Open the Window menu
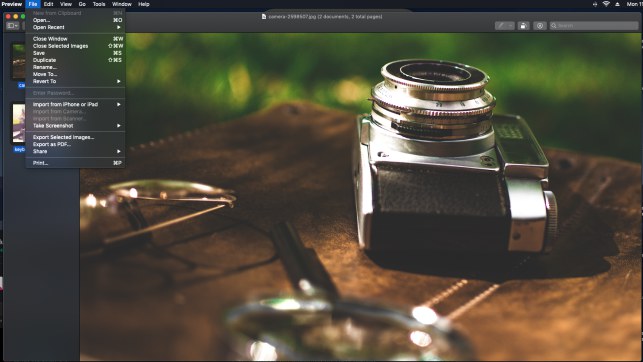The image size is (643, 362). click(x=122, y=4)
